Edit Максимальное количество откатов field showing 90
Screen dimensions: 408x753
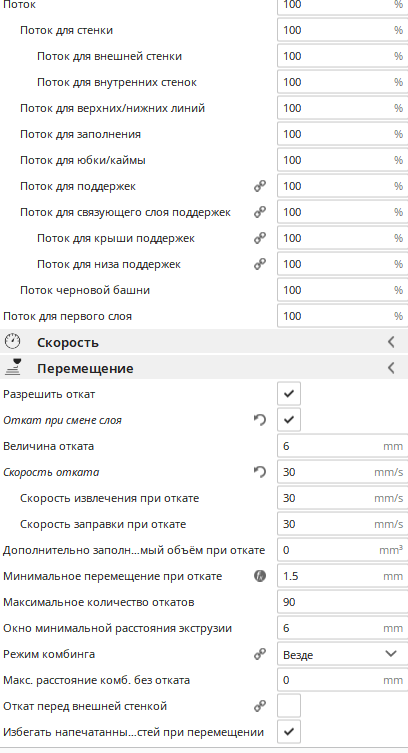pyautogui.click(x=342, y=602)
